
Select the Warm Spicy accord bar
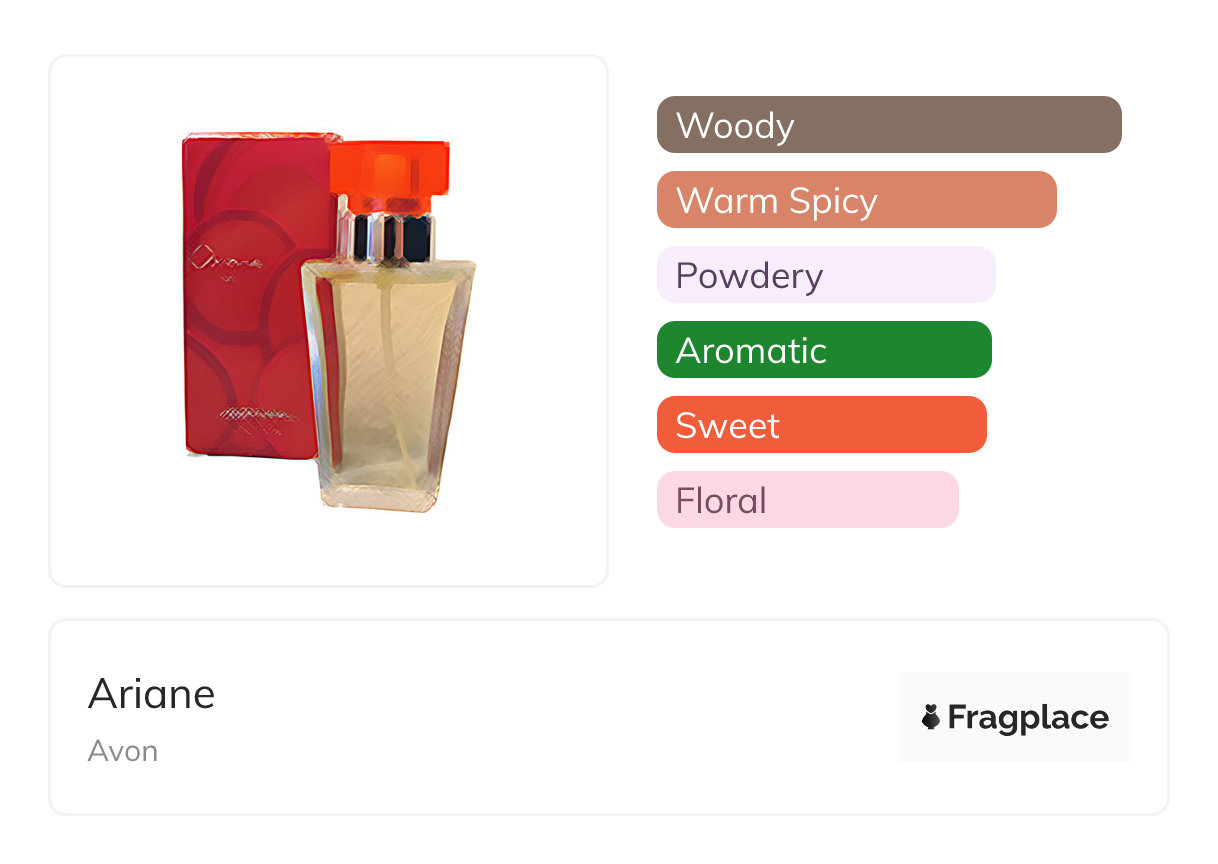[856, 200]
